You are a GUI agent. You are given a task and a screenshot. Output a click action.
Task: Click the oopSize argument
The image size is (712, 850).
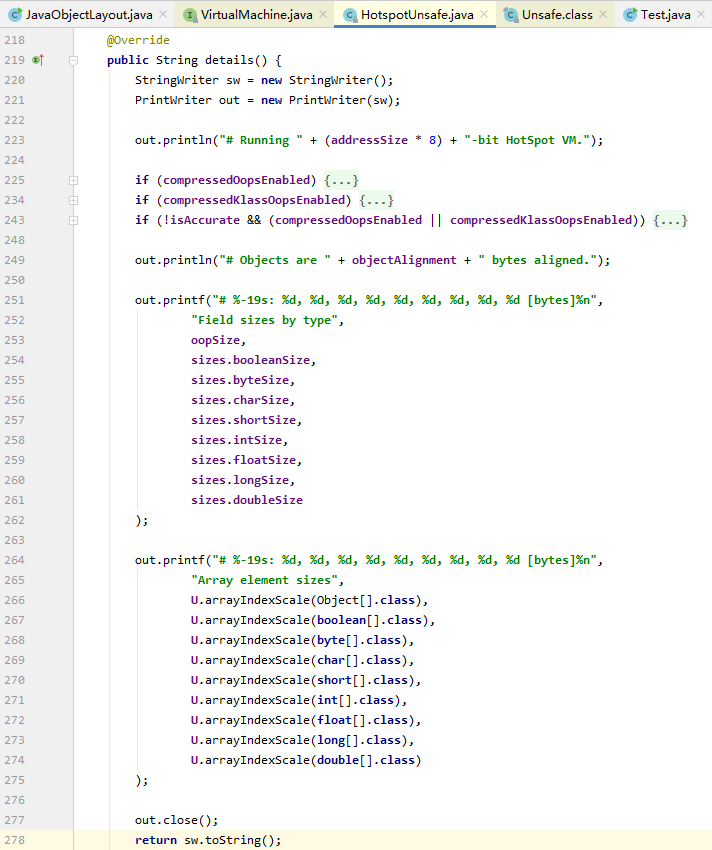pyautogui.click(x=215, y=340)
